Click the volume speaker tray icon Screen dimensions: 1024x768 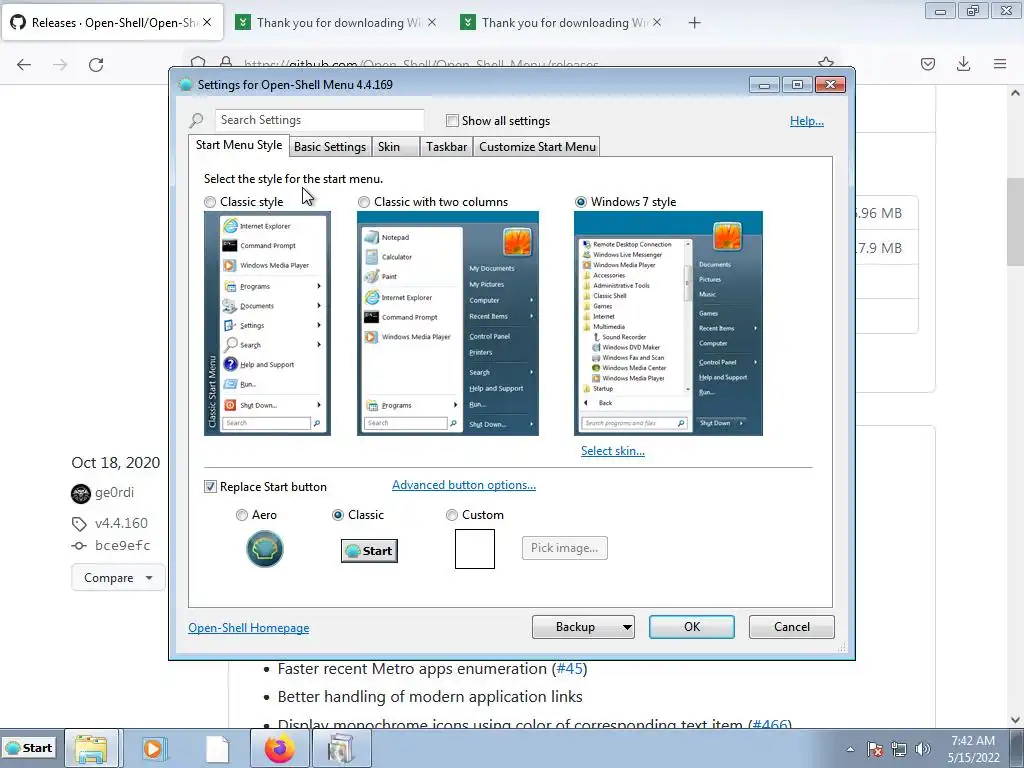pyautogui.click(x=923, y=749)
